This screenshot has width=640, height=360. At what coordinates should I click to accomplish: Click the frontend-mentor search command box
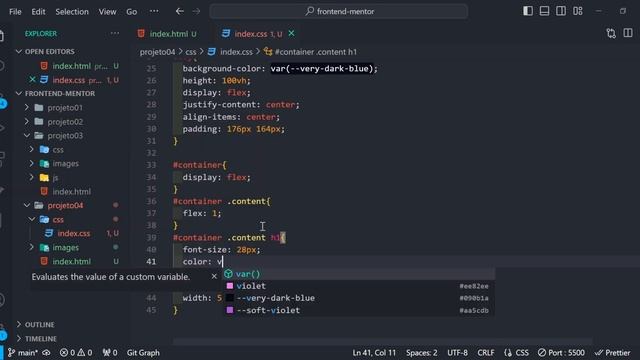point(339,11)
